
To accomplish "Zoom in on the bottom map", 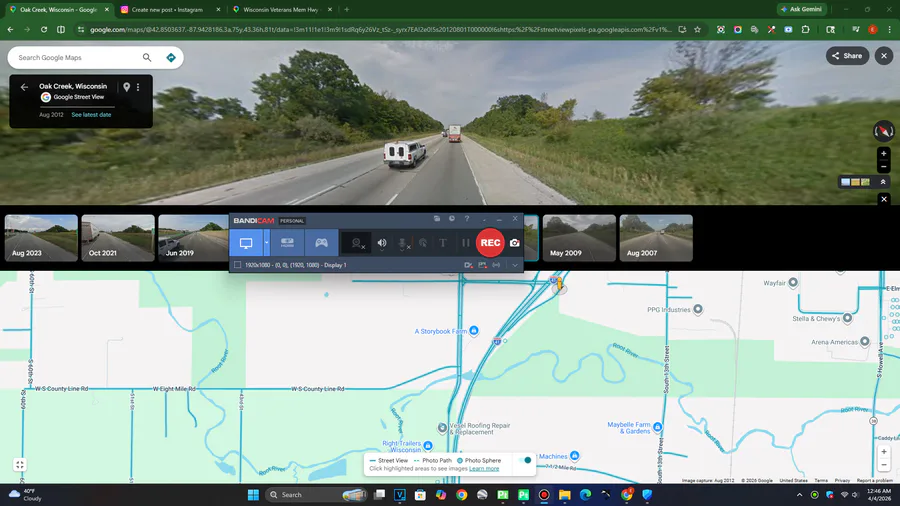I will (884, 451).
